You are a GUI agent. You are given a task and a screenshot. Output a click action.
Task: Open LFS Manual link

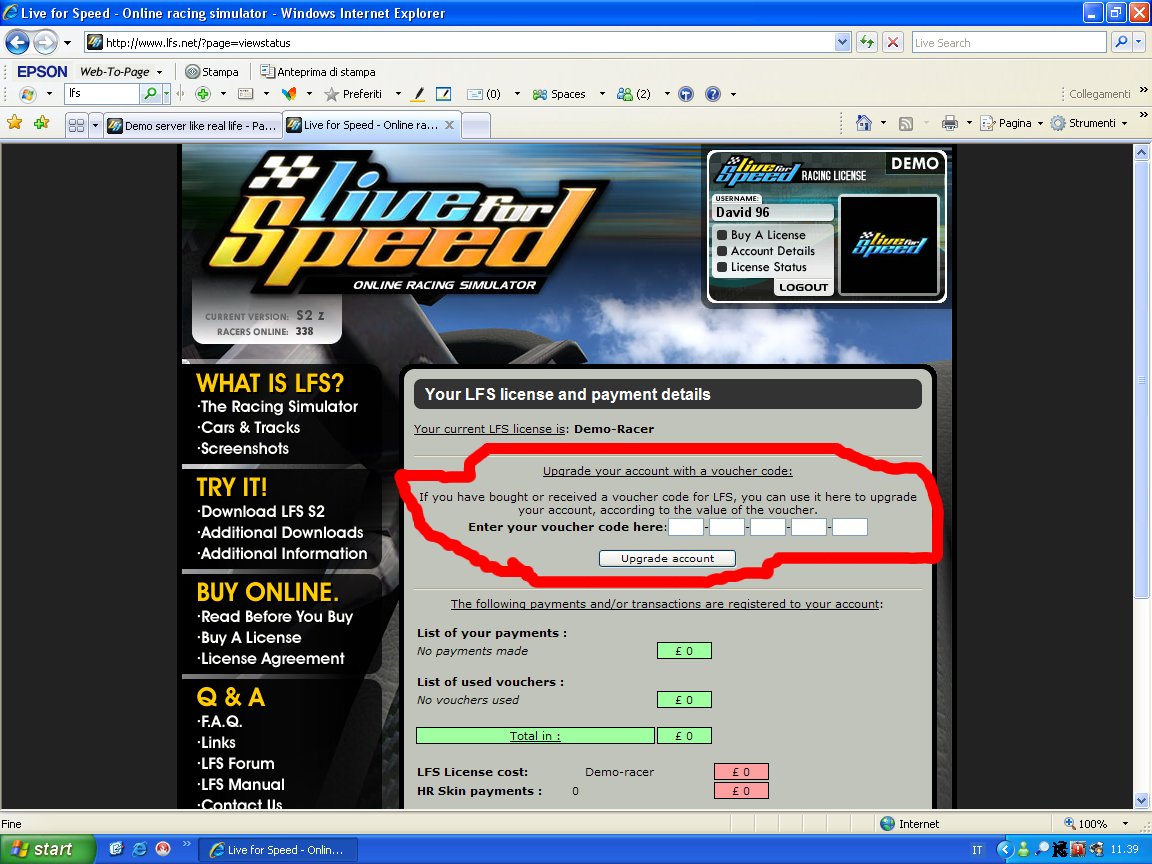[241, 785]
